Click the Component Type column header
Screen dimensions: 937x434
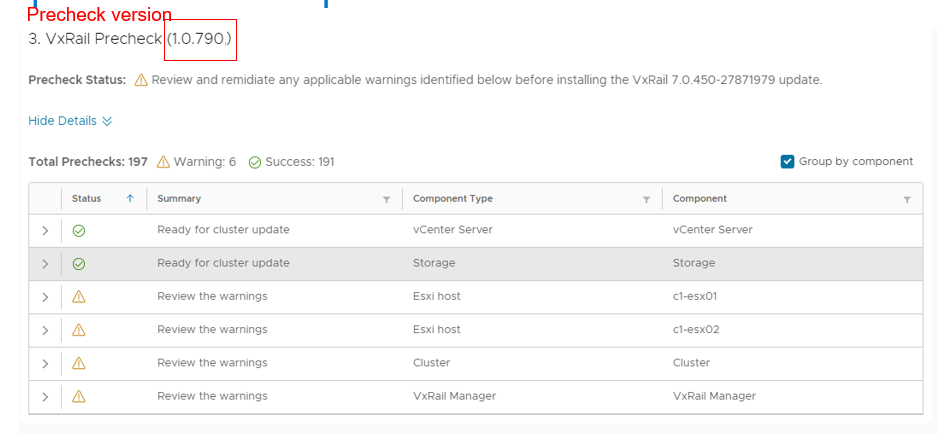point(453,199)
